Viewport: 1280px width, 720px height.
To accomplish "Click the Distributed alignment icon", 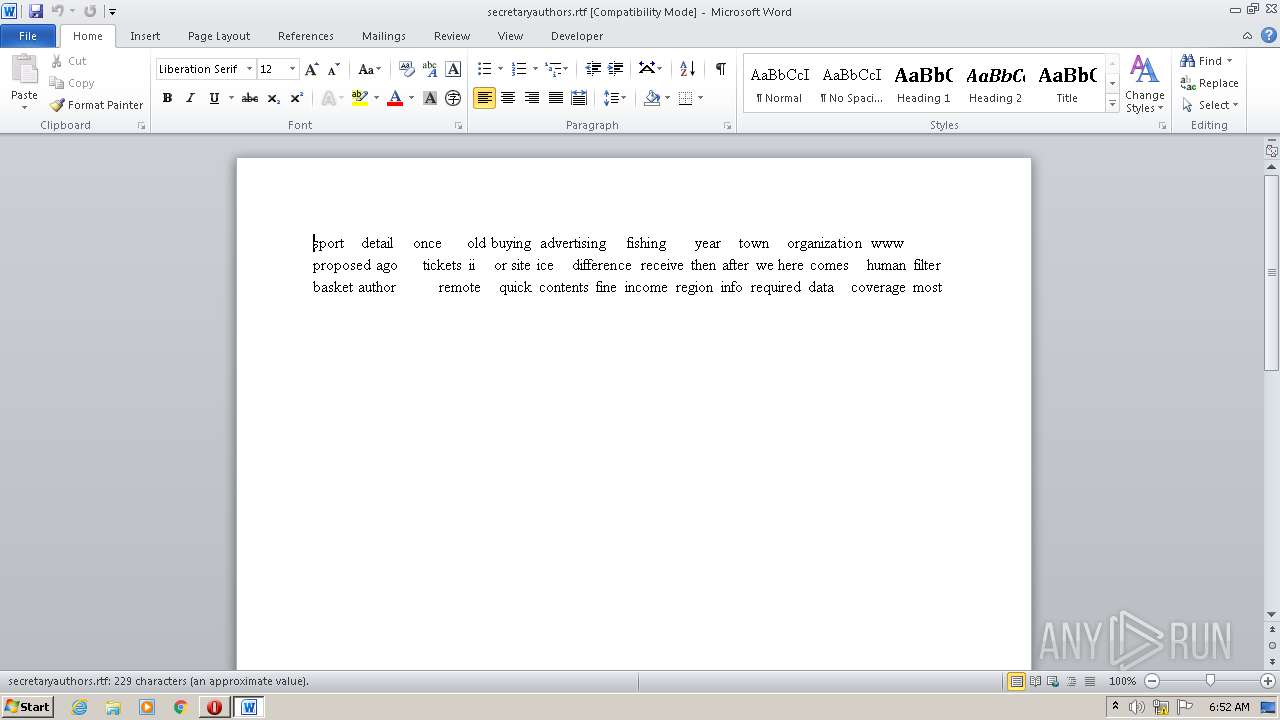I will [579, 98].
